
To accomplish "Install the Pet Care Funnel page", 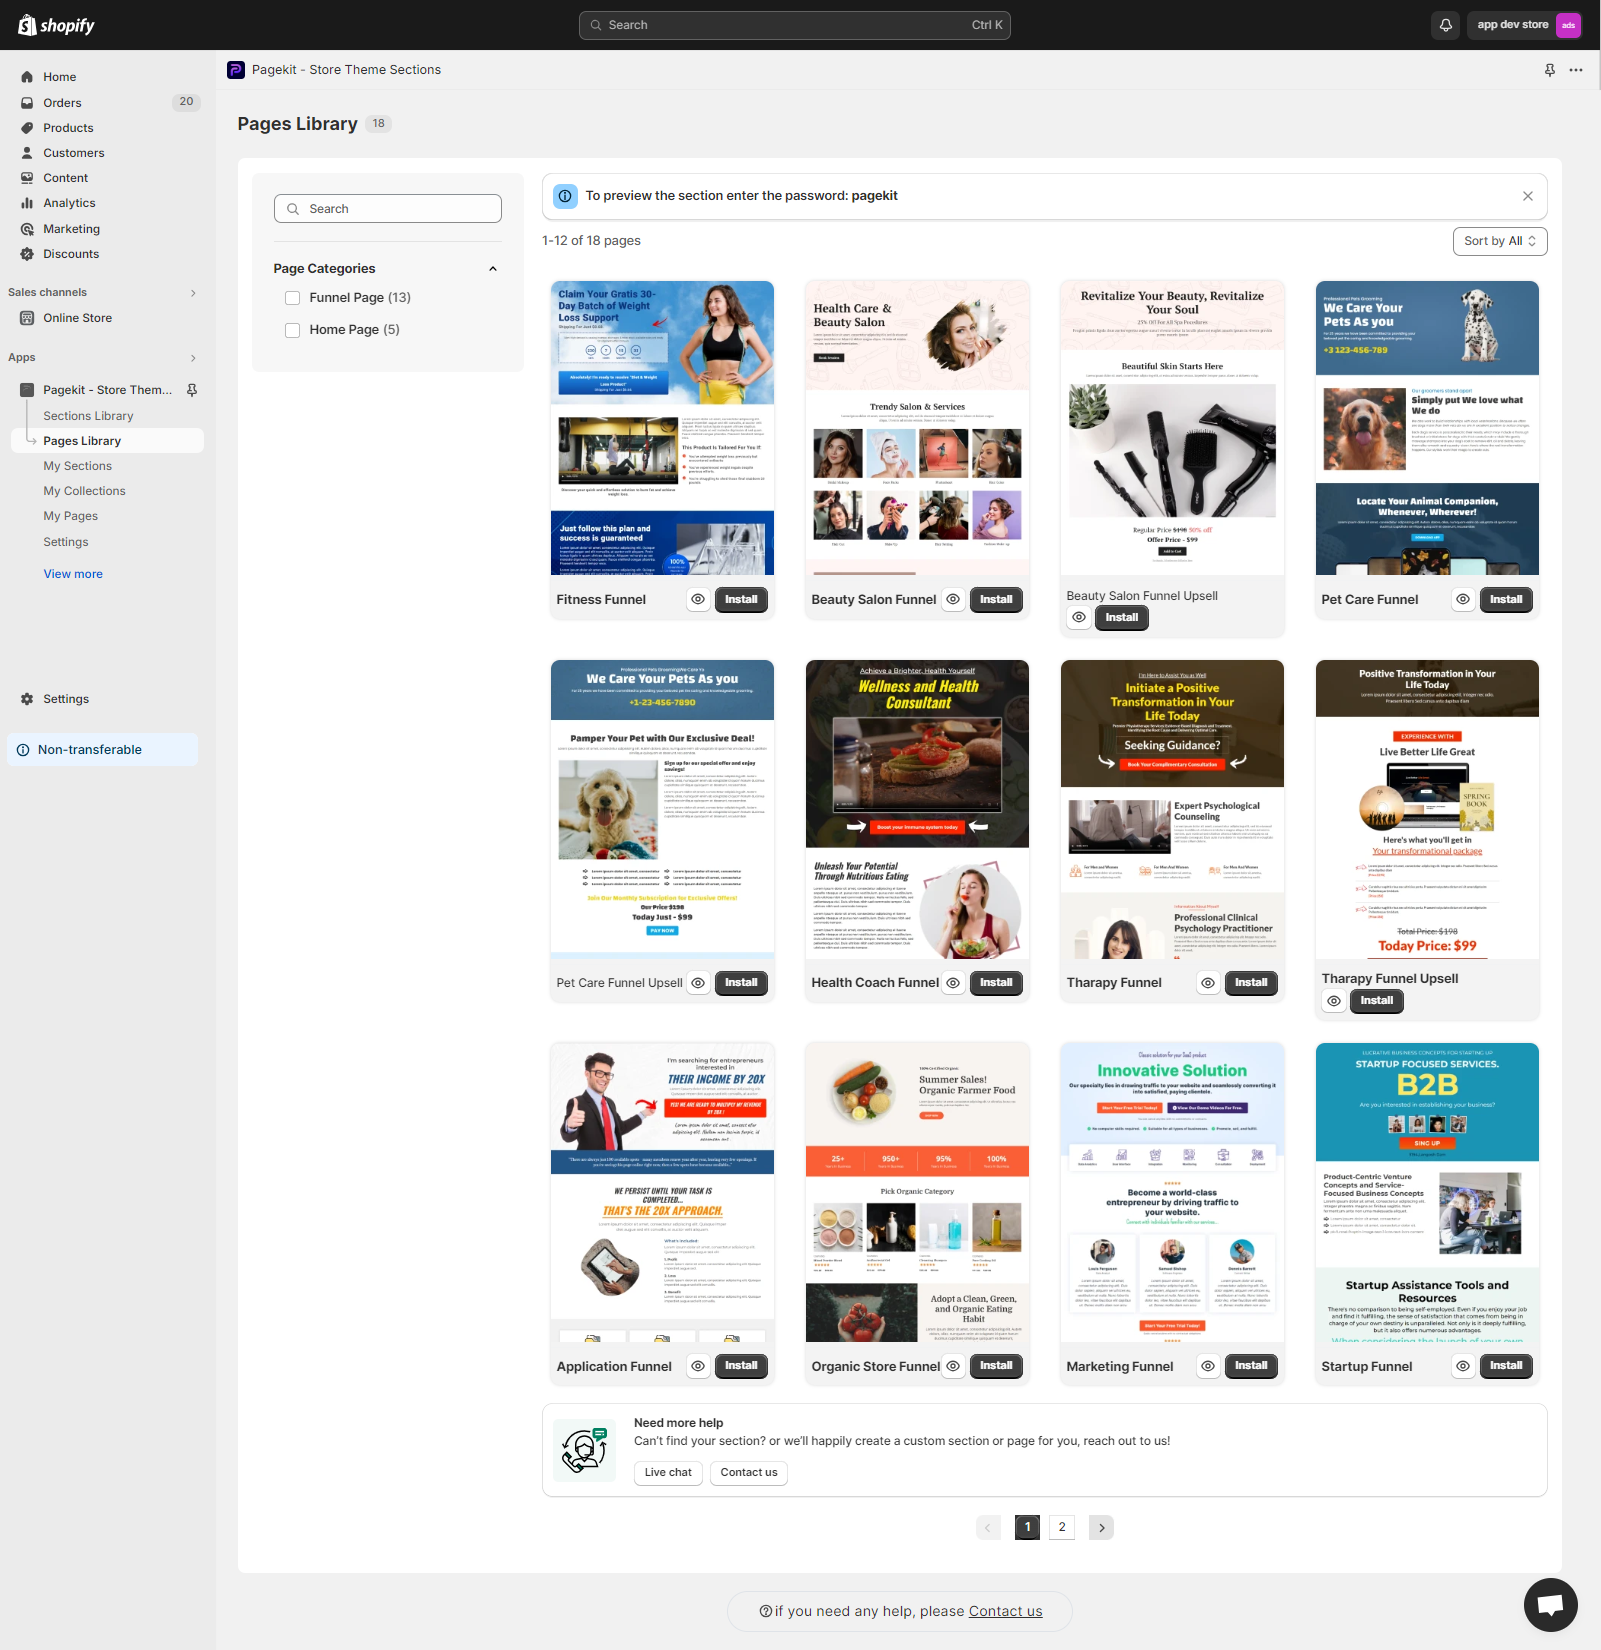I will [1505, 600].
